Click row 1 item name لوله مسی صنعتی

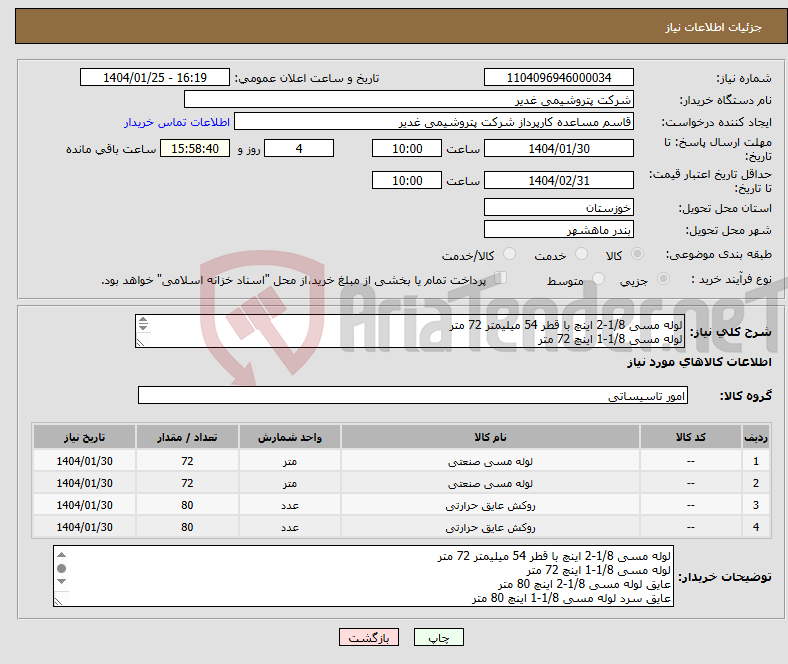490,461
